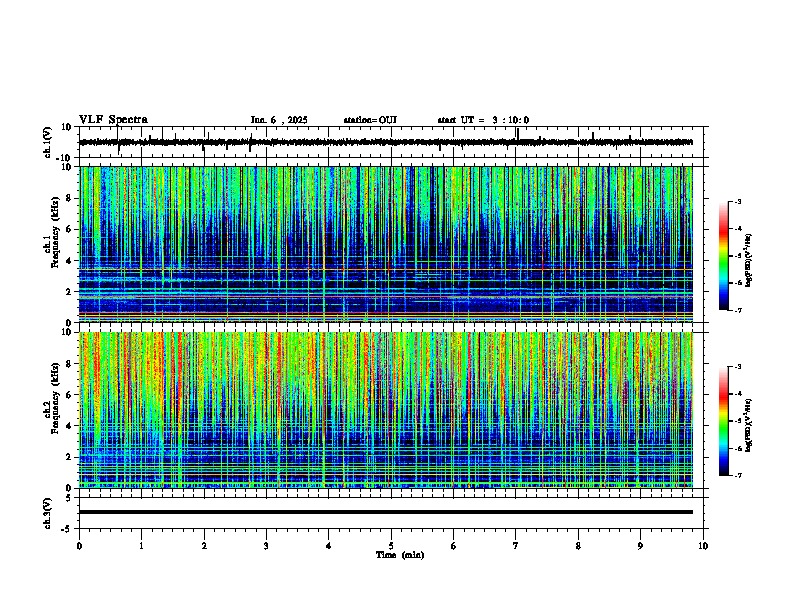Click the "VLF Spectra" plot title
The width and height of the screenshot is (792, 612).
coord(113,120)
